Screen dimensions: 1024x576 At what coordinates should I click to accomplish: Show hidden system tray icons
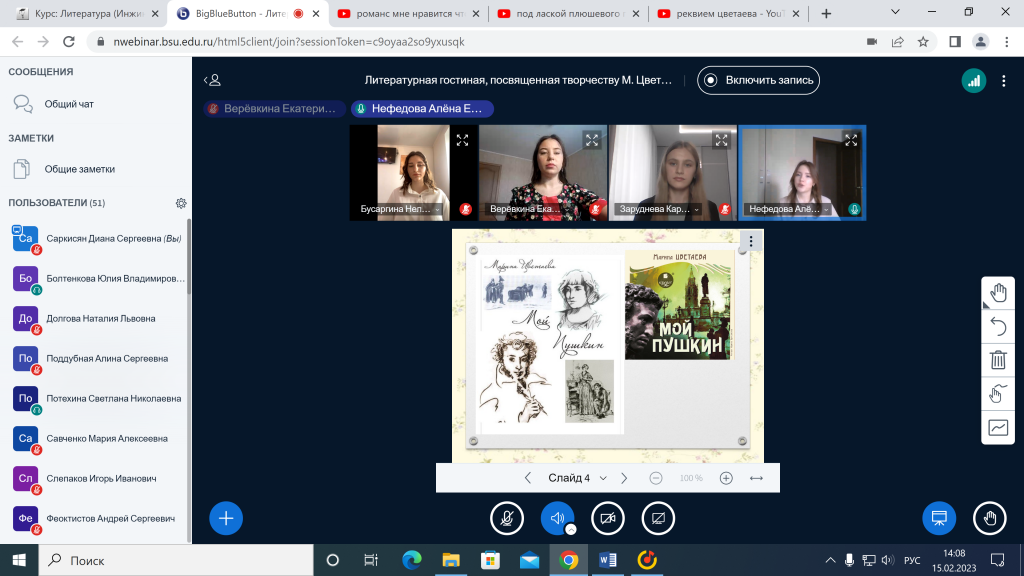click(x=830, y=560)
